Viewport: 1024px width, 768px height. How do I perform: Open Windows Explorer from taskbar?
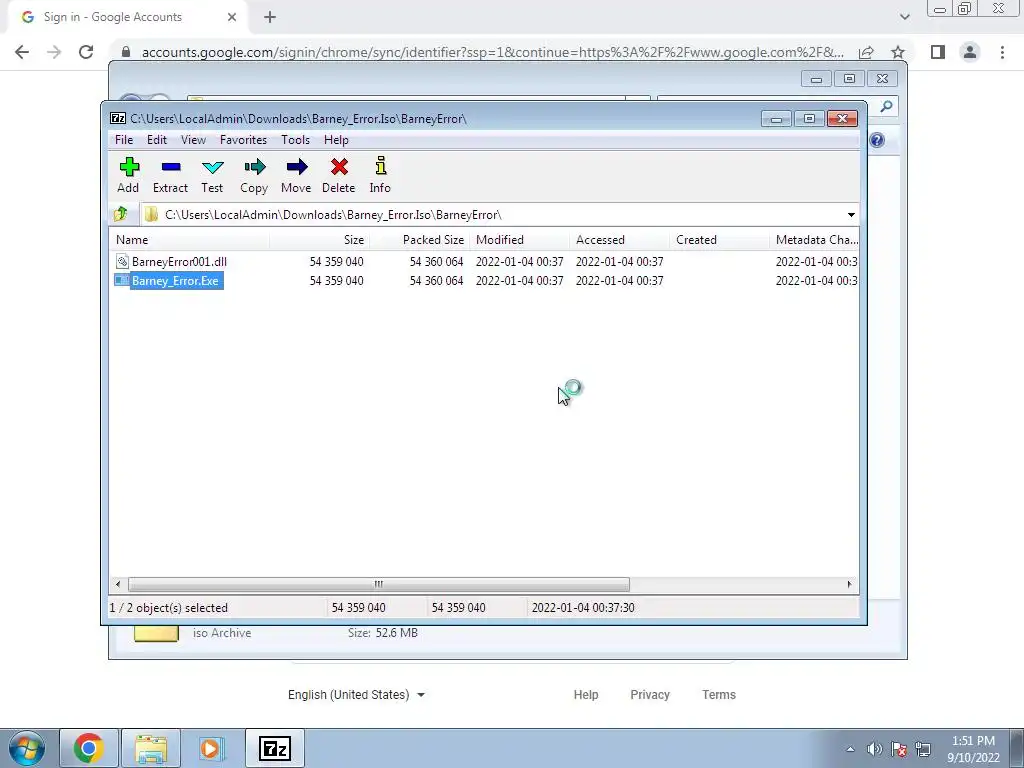click(151, 748)
